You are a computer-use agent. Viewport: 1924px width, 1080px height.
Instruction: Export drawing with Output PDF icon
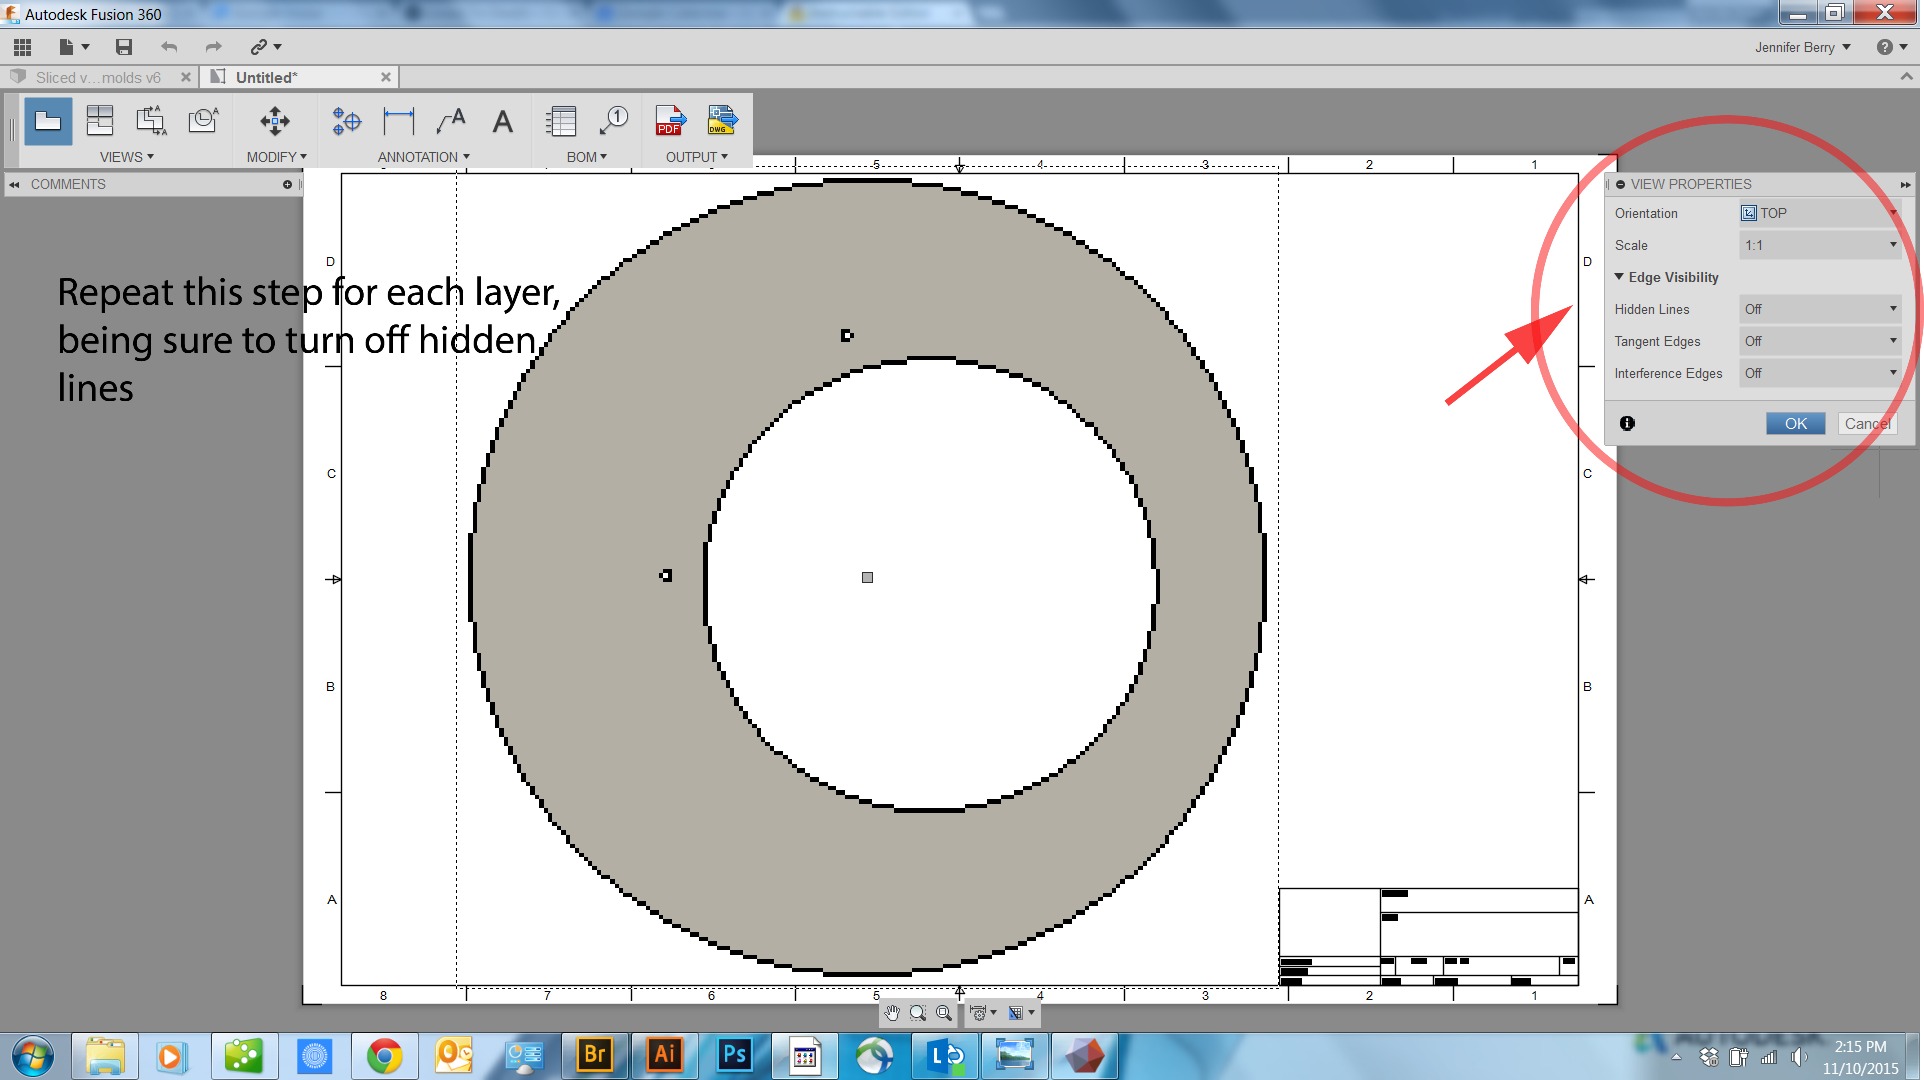[669, 122]
